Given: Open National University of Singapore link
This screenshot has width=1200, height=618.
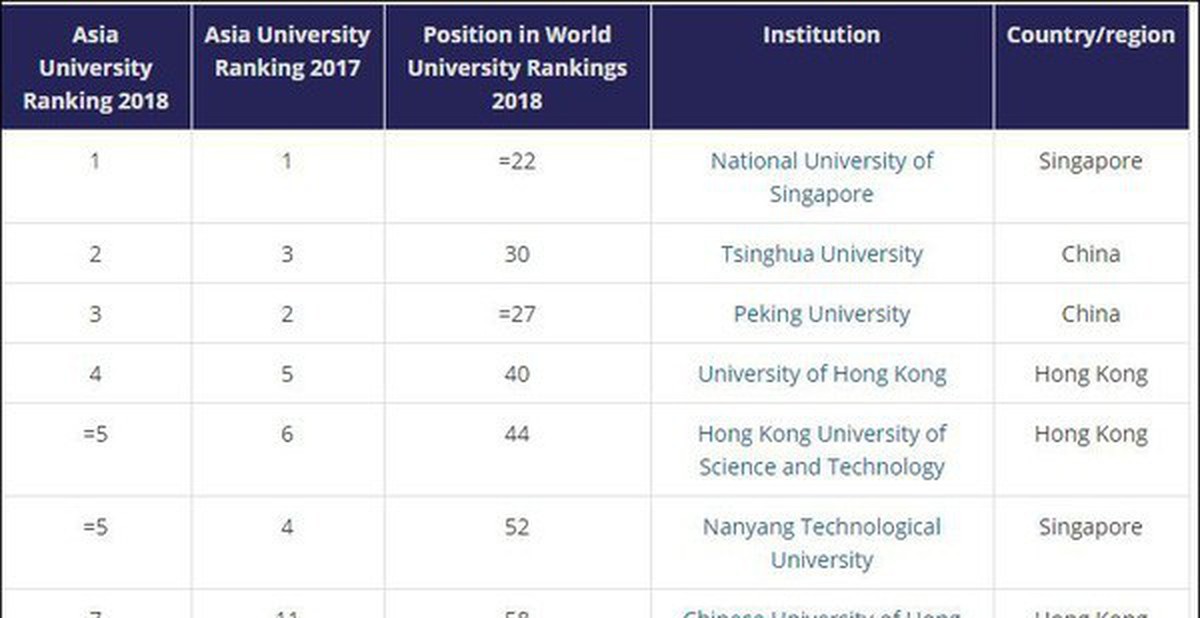Looking at the screenshot, I should coord(822,177).
